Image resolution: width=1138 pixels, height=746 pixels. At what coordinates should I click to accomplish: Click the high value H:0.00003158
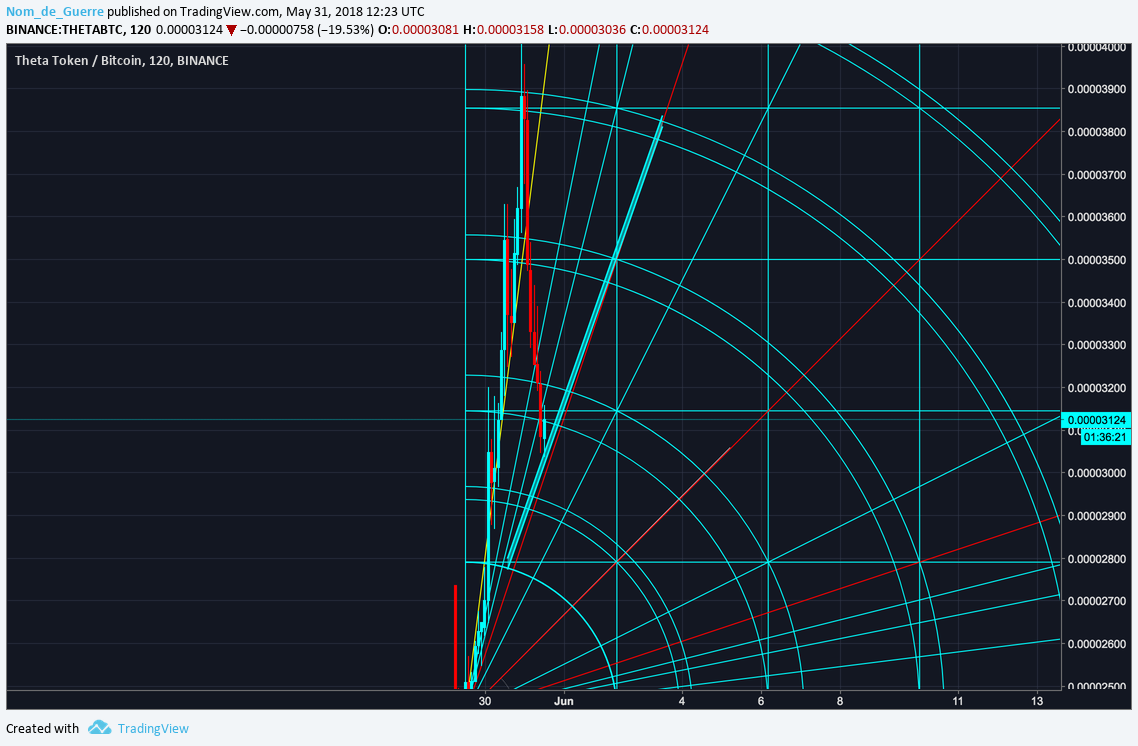[x=503, y=30]
